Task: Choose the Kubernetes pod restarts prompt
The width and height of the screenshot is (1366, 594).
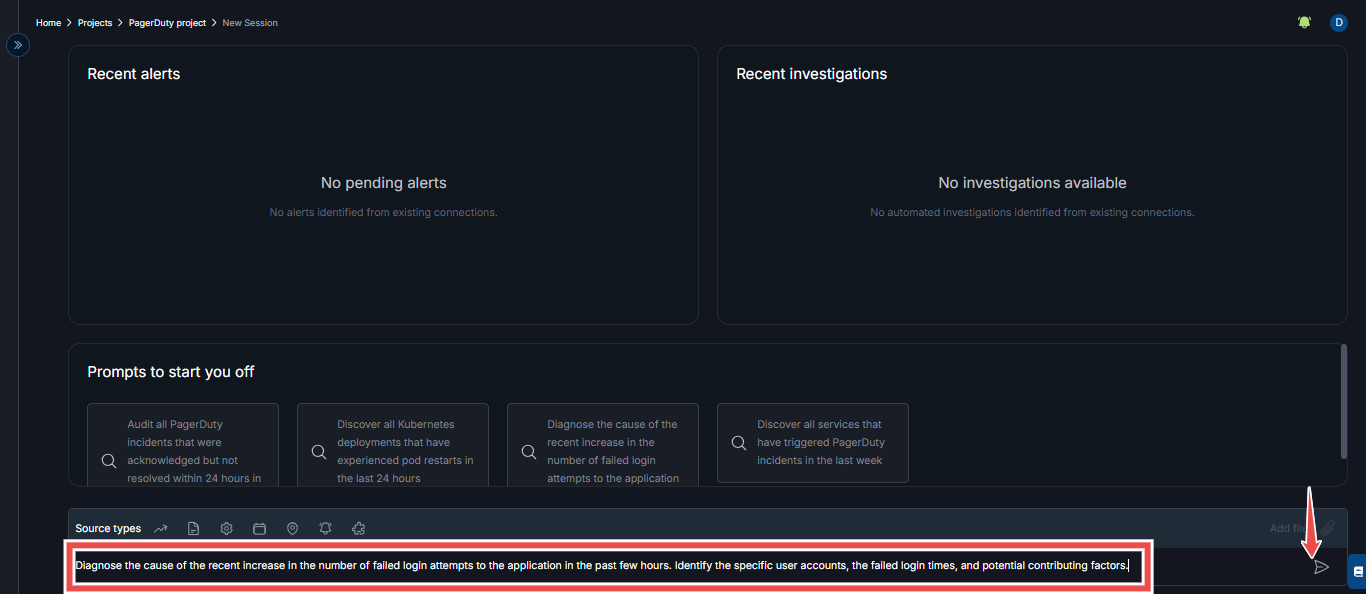Action: pos(393,444)
